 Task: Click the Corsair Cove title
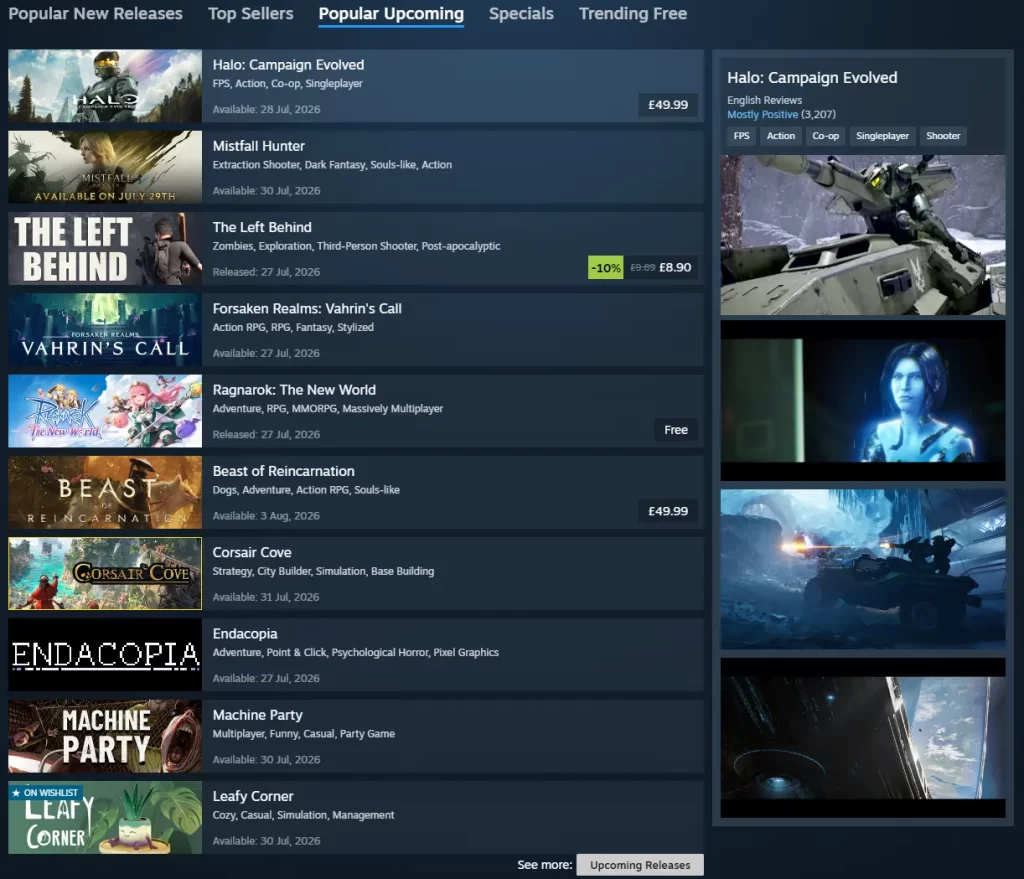[x=252, y=552]
